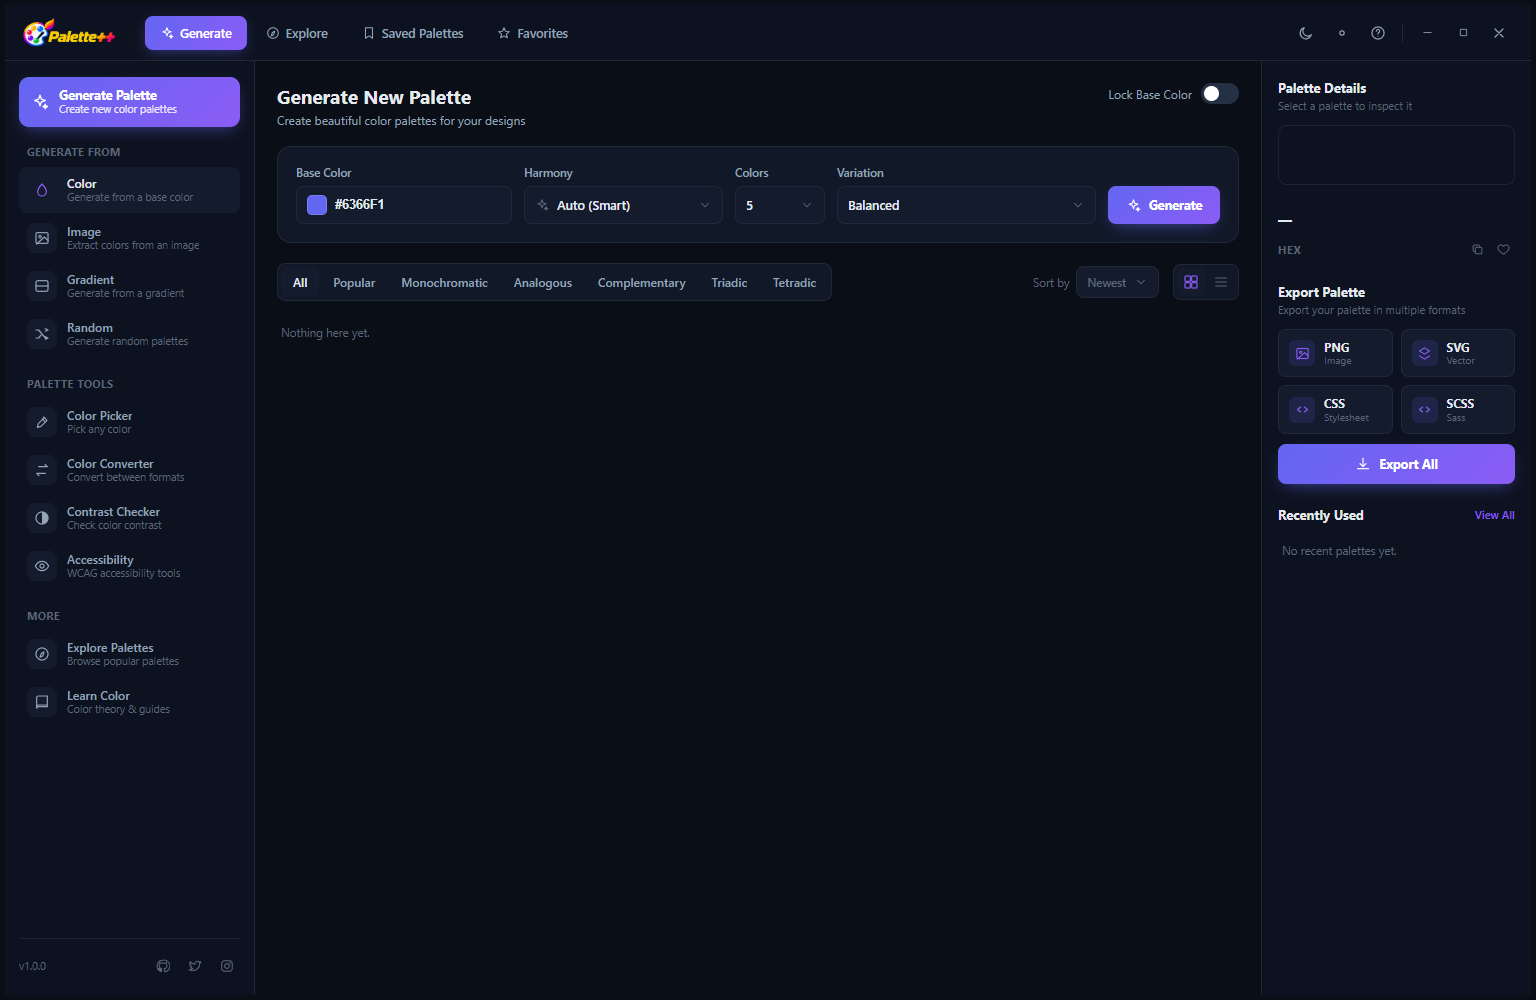Export as SCSS Sass
The height and width of the screenshot is (1000, 1536).
click(1458, 410)
